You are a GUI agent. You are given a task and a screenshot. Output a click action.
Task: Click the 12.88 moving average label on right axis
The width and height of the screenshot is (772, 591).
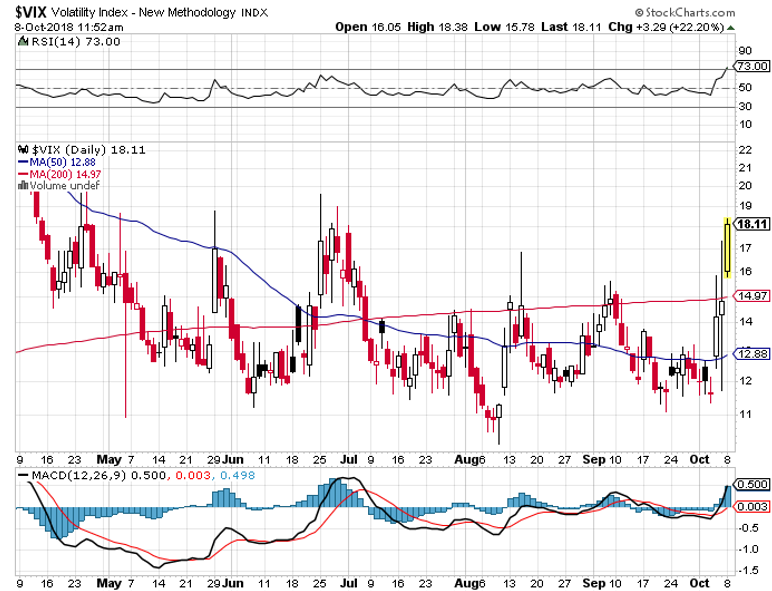[749, 353]
